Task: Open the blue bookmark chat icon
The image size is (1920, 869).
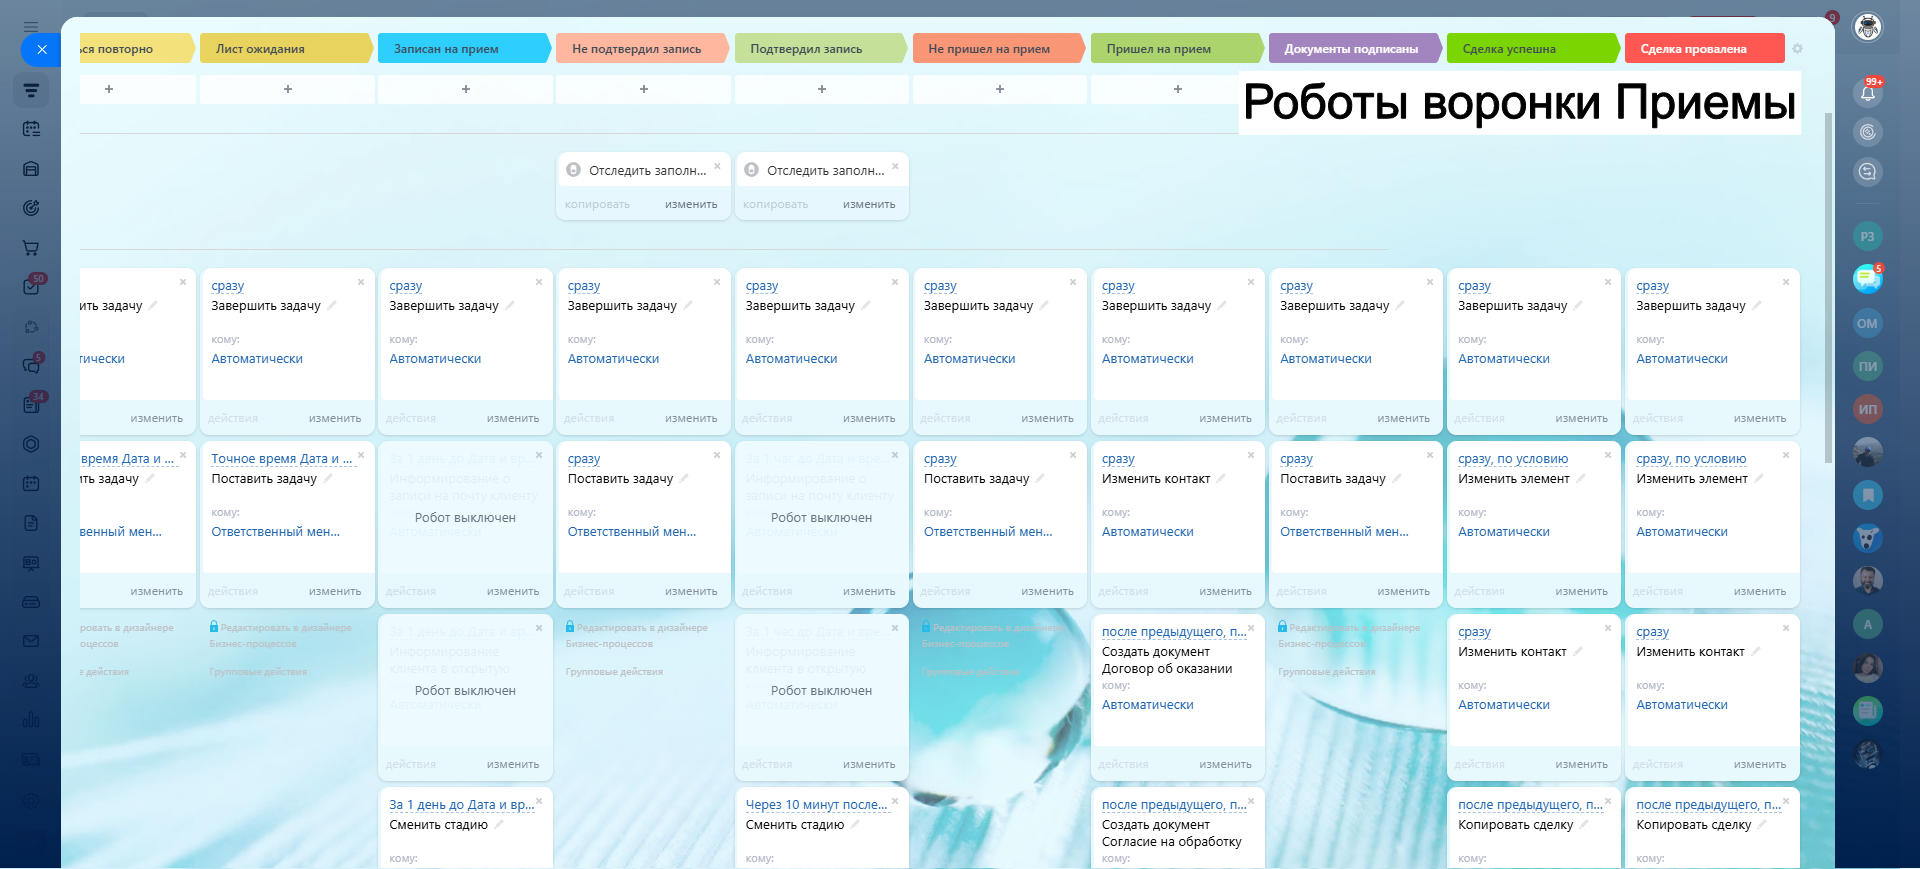Action: 1868,495
